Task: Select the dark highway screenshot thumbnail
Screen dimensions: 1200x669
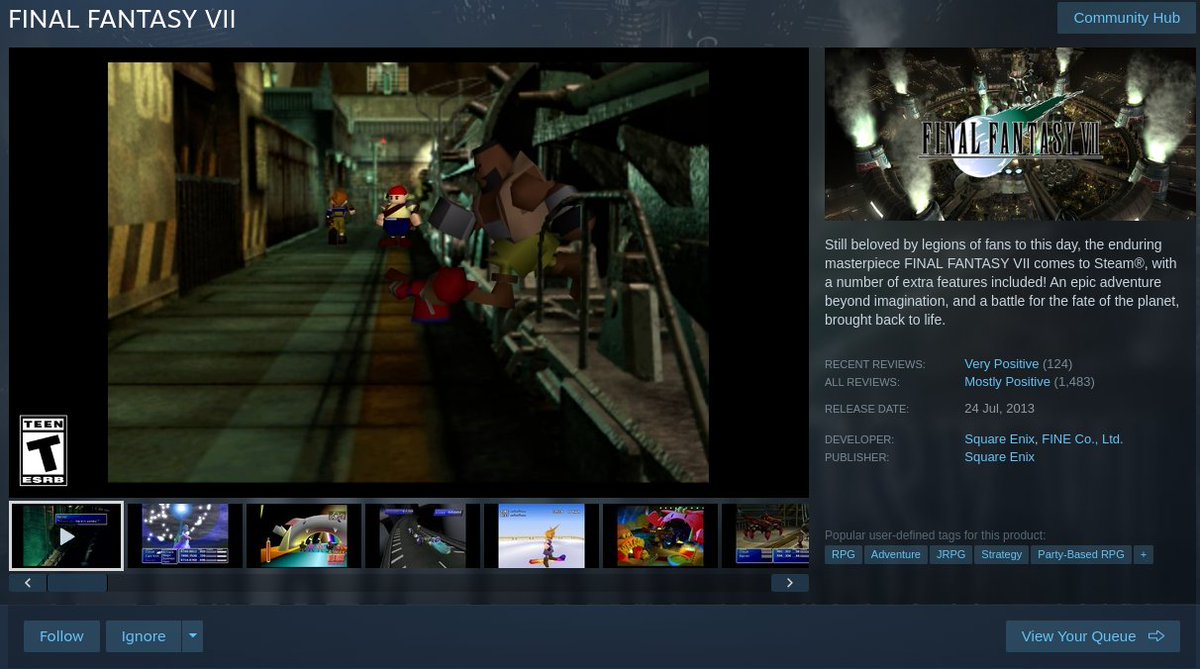Action: point(423,536)
